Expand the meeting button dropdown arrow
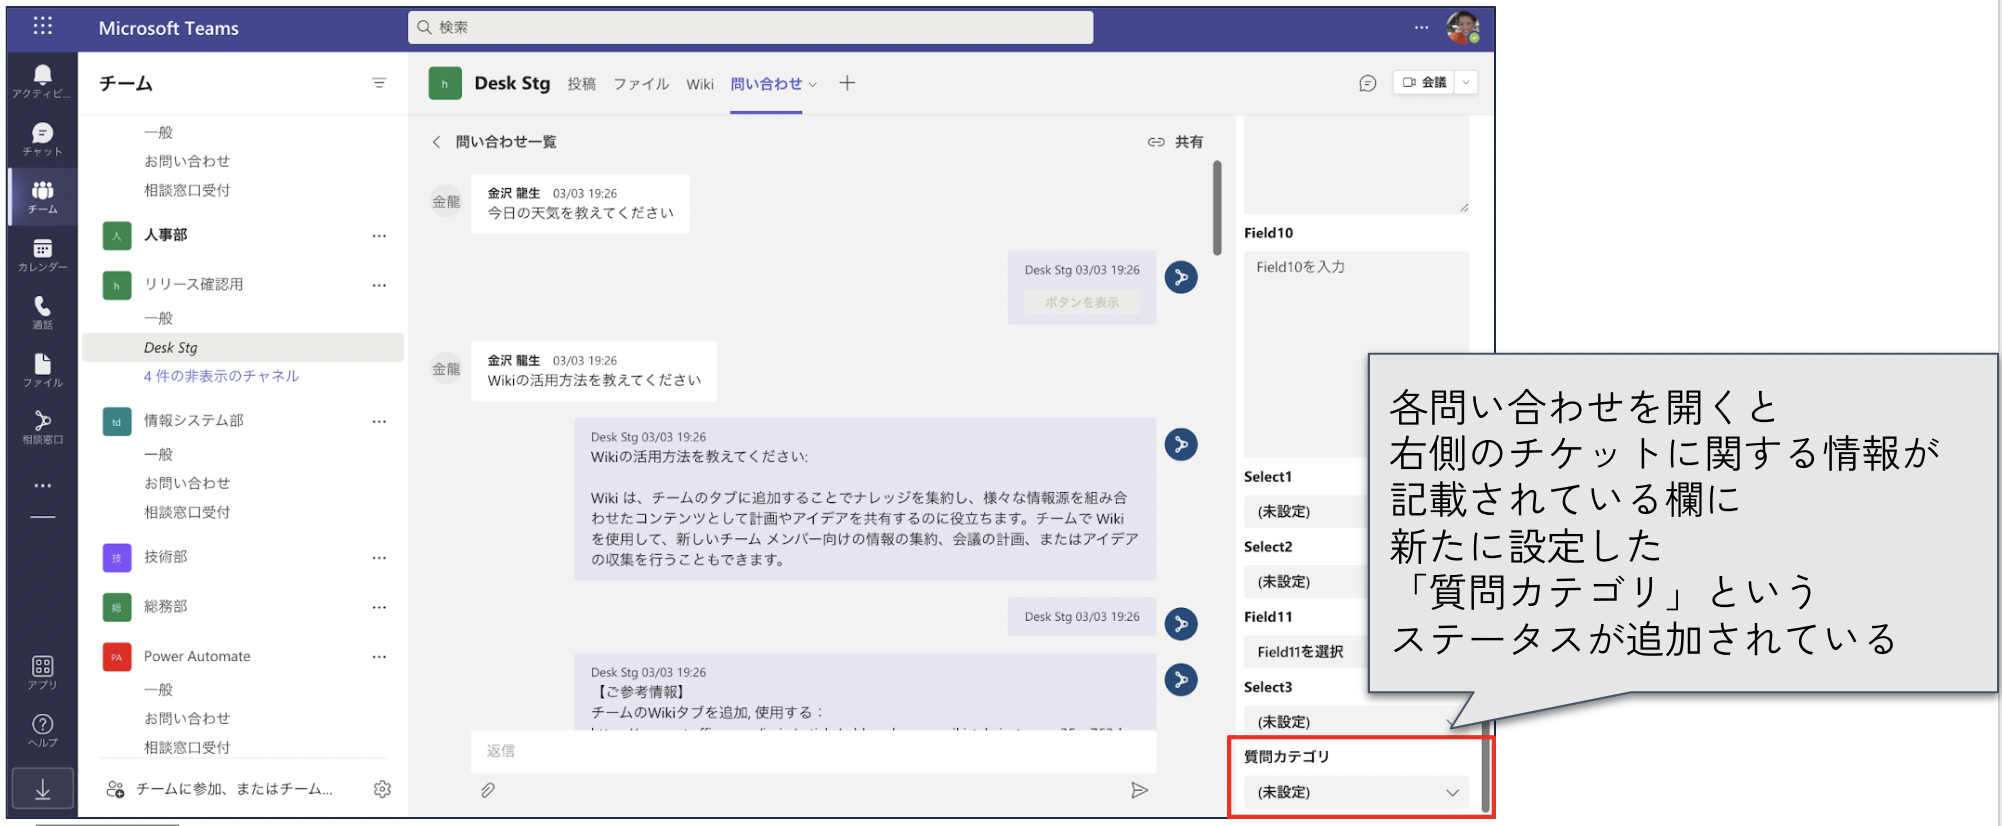 coord(1466,82)
